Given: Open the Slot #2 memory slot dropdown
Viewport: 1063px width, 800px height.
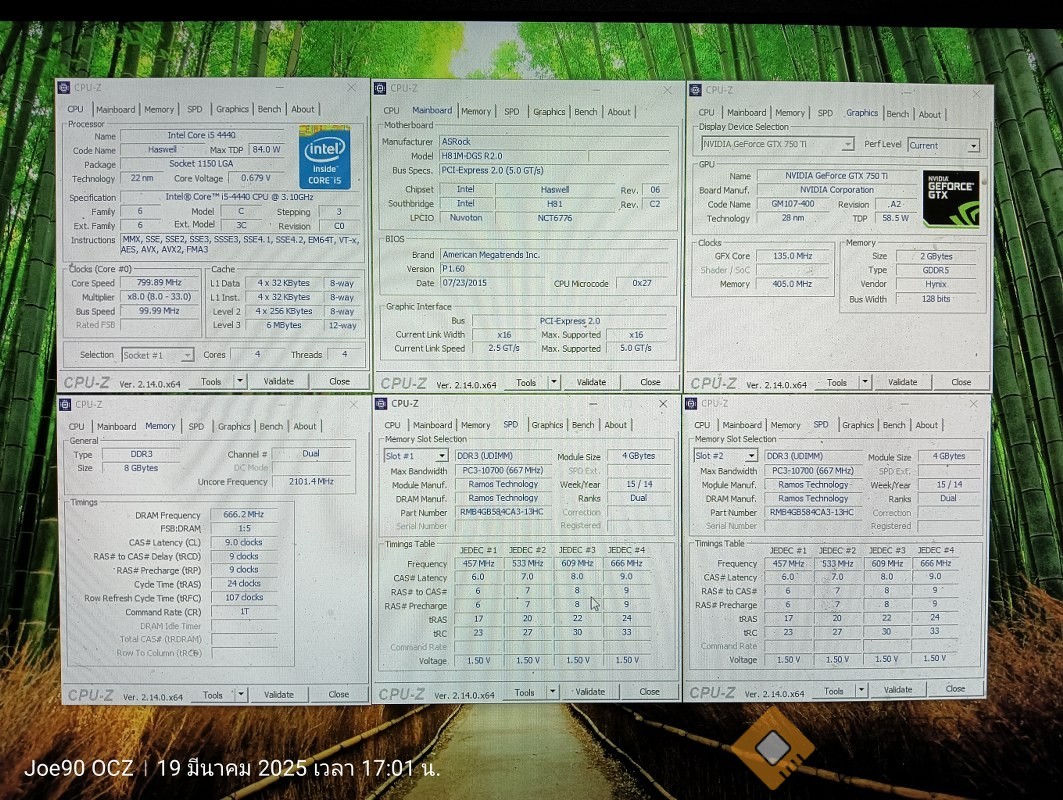Looking at the screenshot, I should (751, 456).
